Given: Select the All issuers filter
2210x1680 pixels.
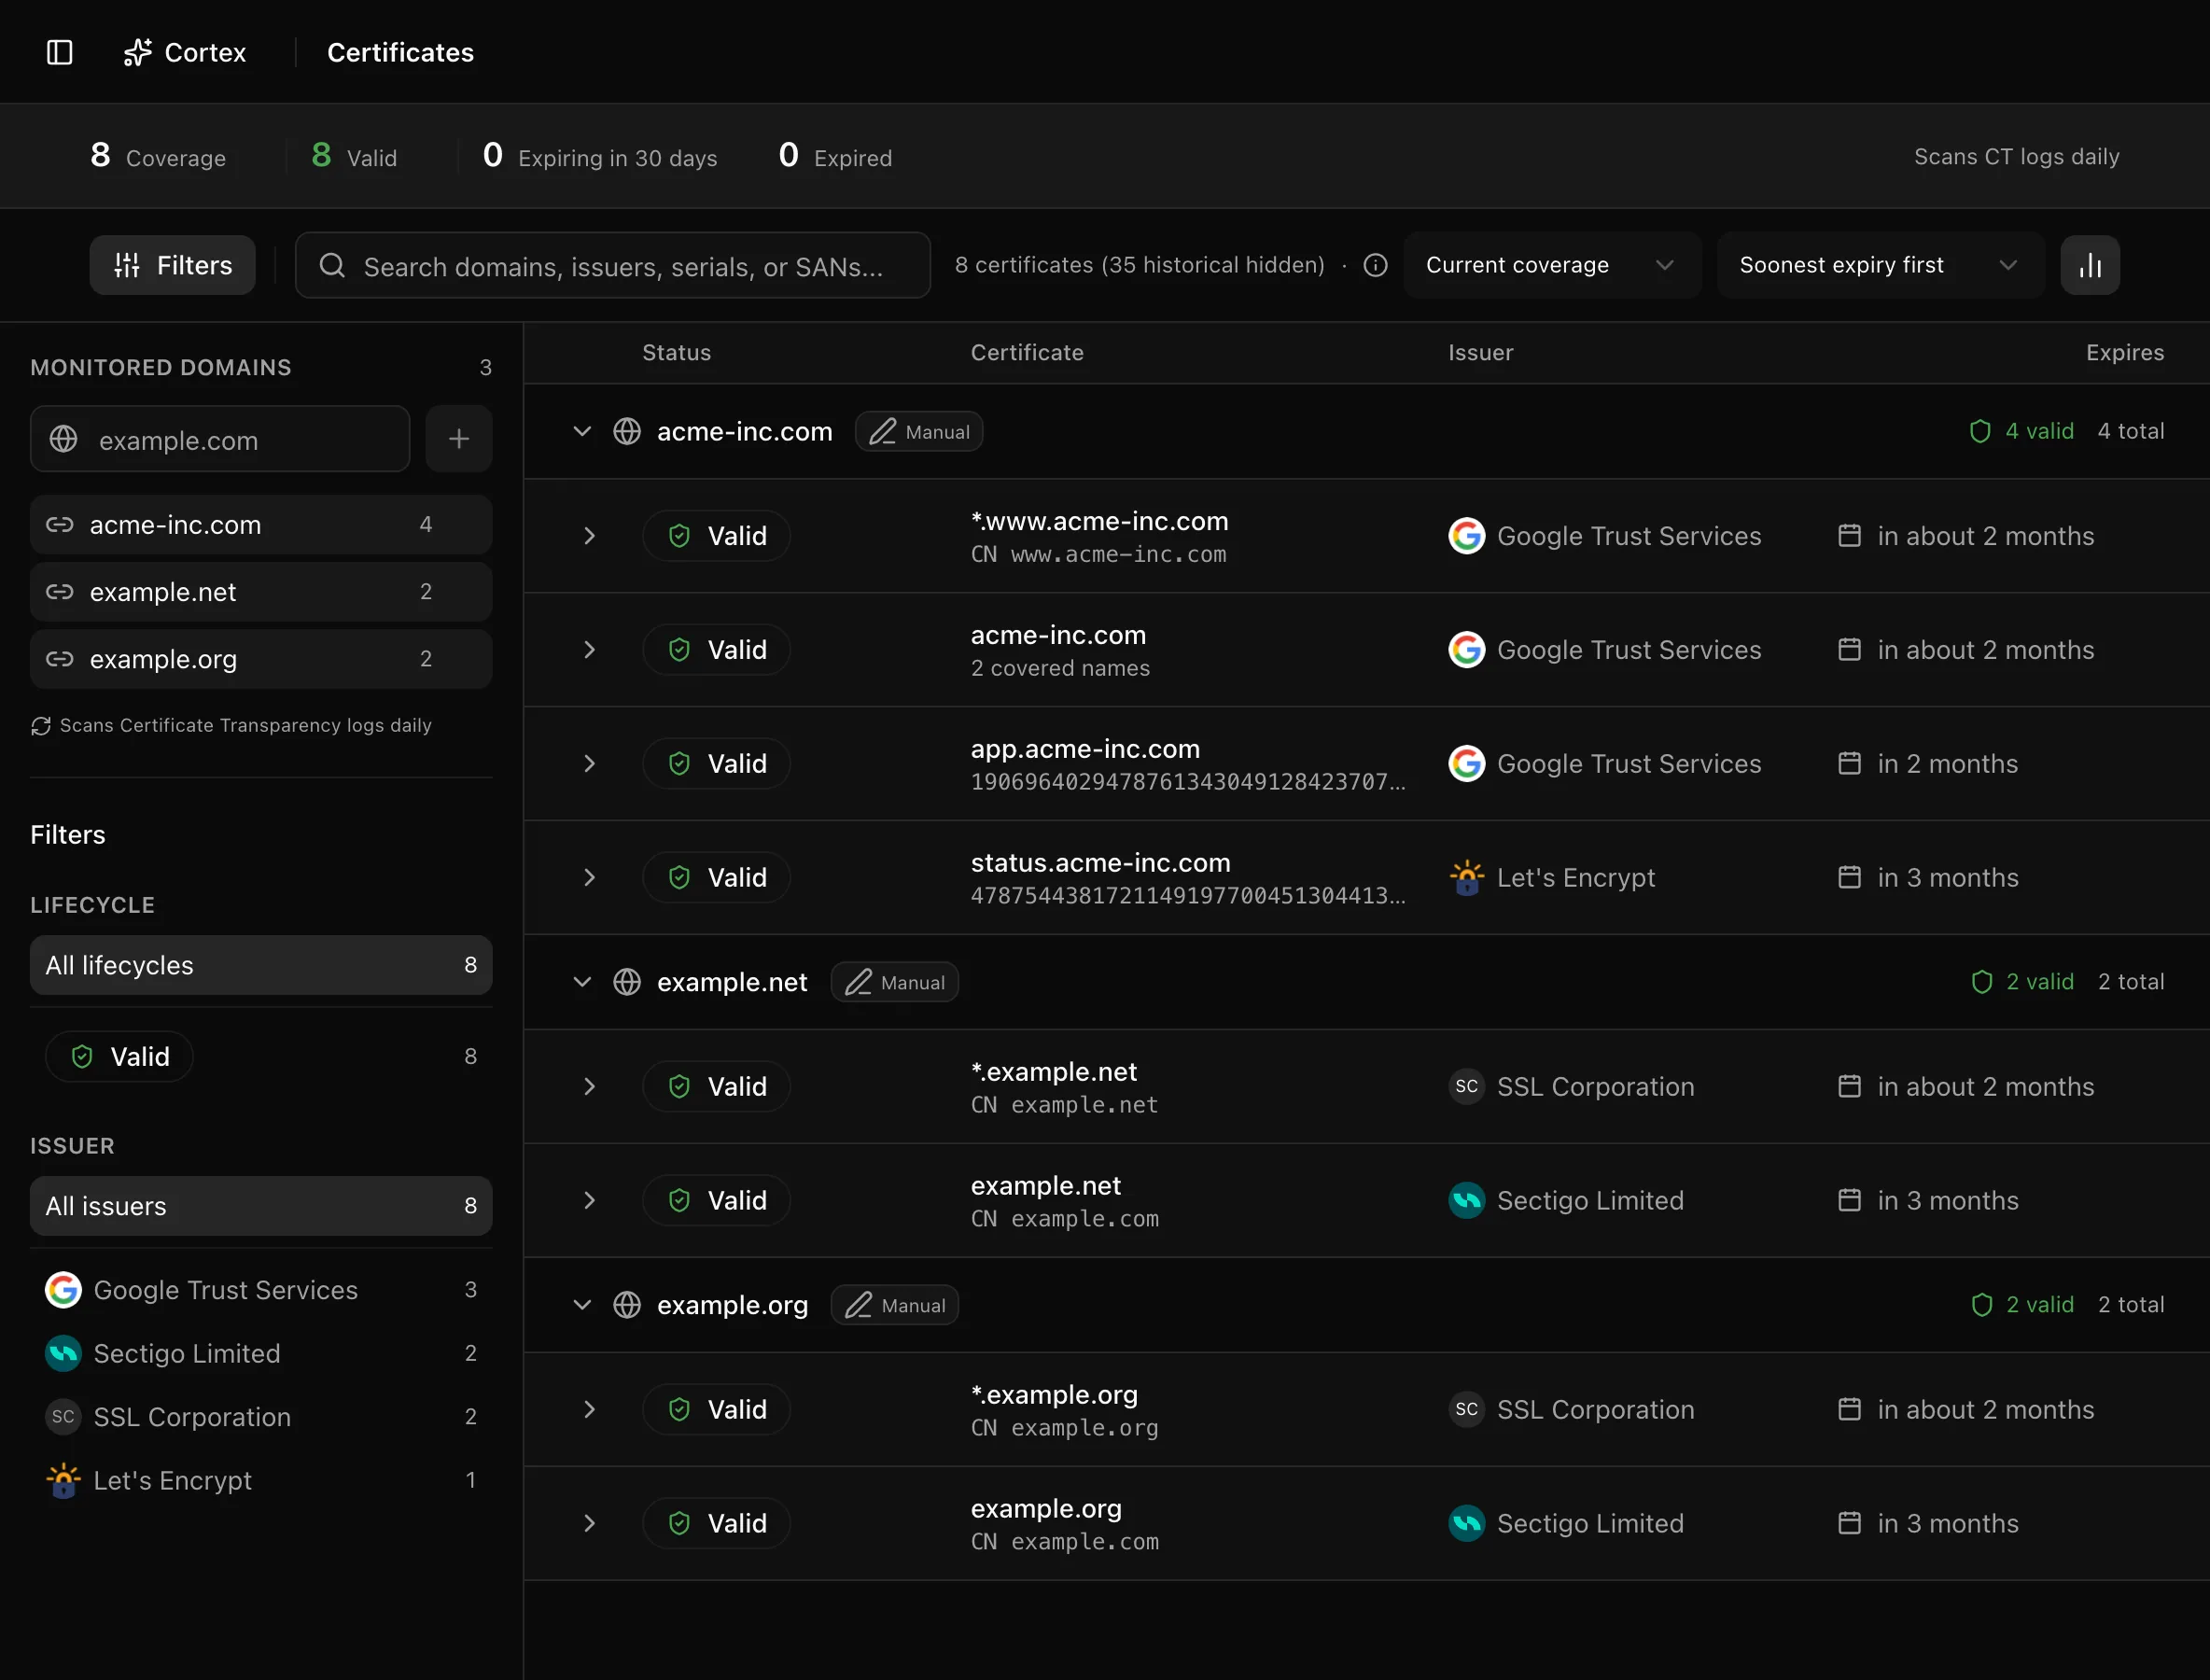Looking at the screenshot, I should [261, 1207].
